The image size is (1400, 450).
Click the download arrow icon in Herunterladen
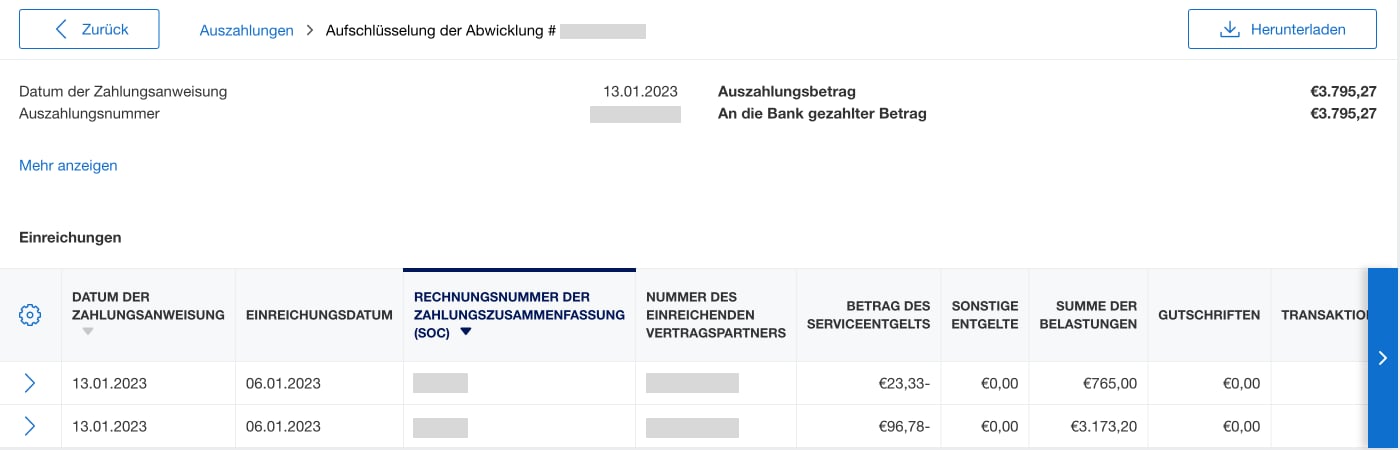pyautogui.click(x=1230, y=29)
